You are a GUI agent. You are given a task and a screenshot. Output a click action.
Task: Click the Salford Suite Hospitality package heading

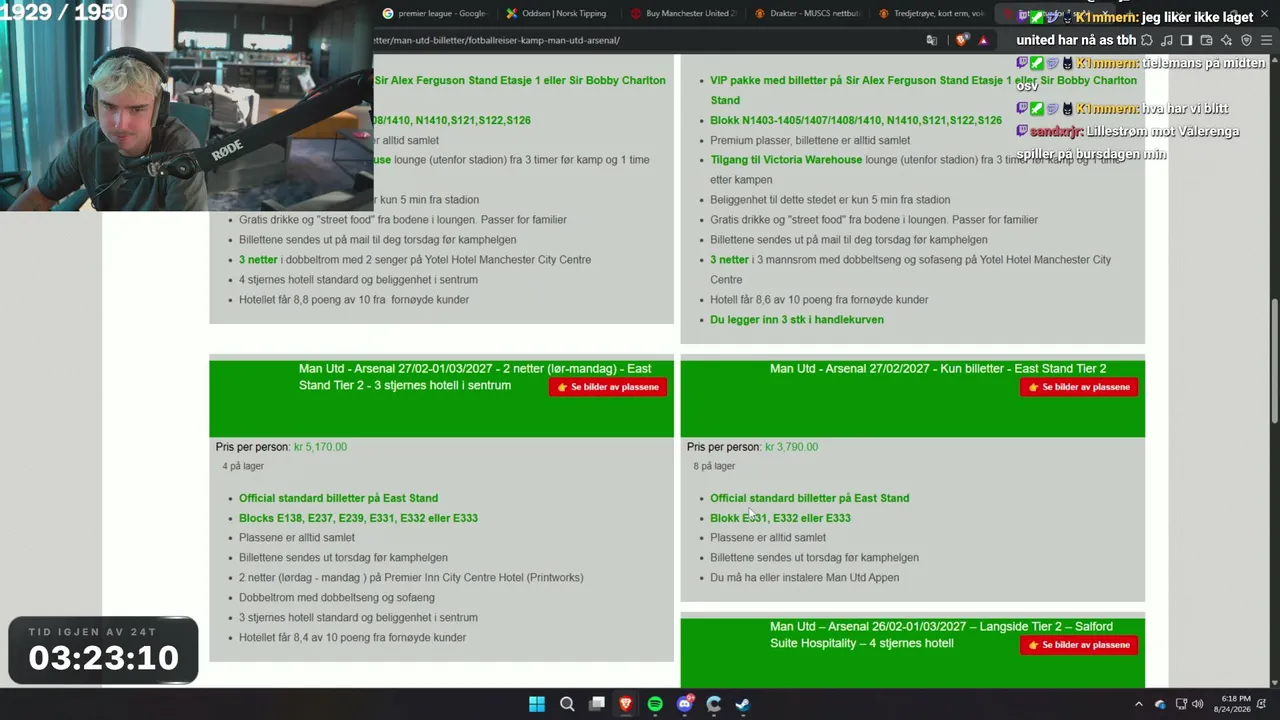(941, 635)
